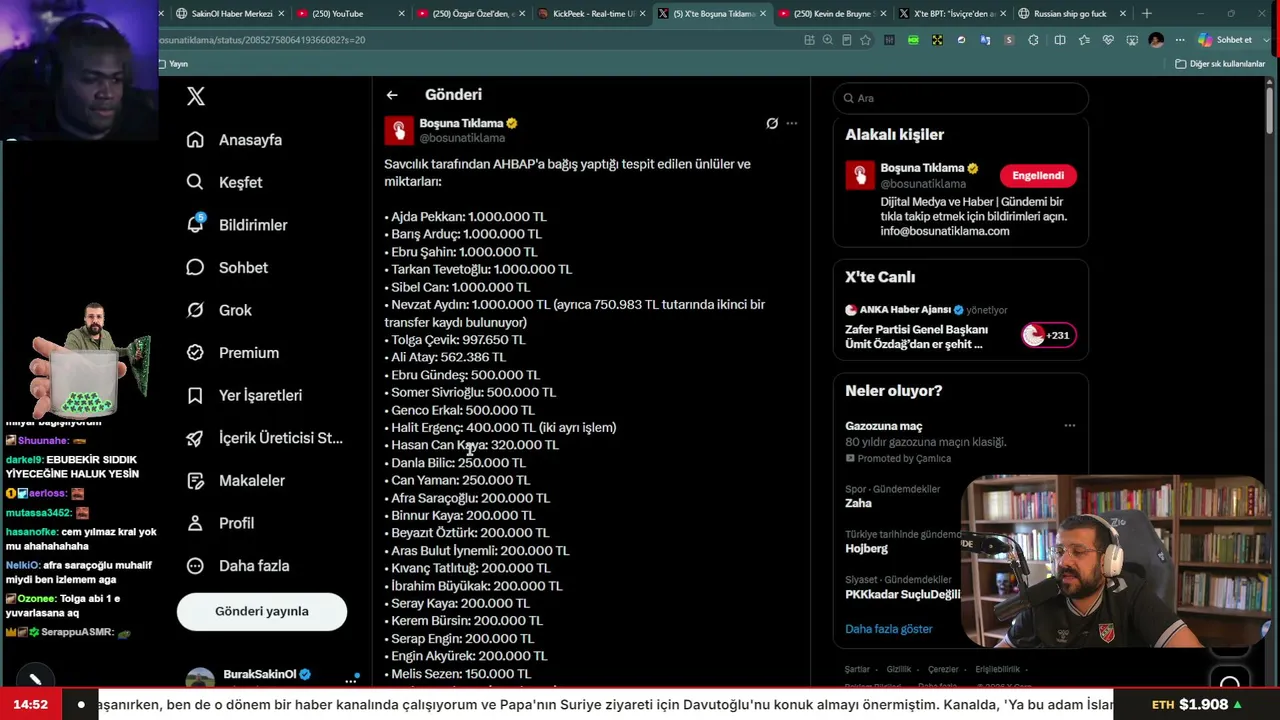This screenshot has width=1280, height=720.
Task: Open Gazozuna maç trend options menu
Action: tap(1070, 426)
